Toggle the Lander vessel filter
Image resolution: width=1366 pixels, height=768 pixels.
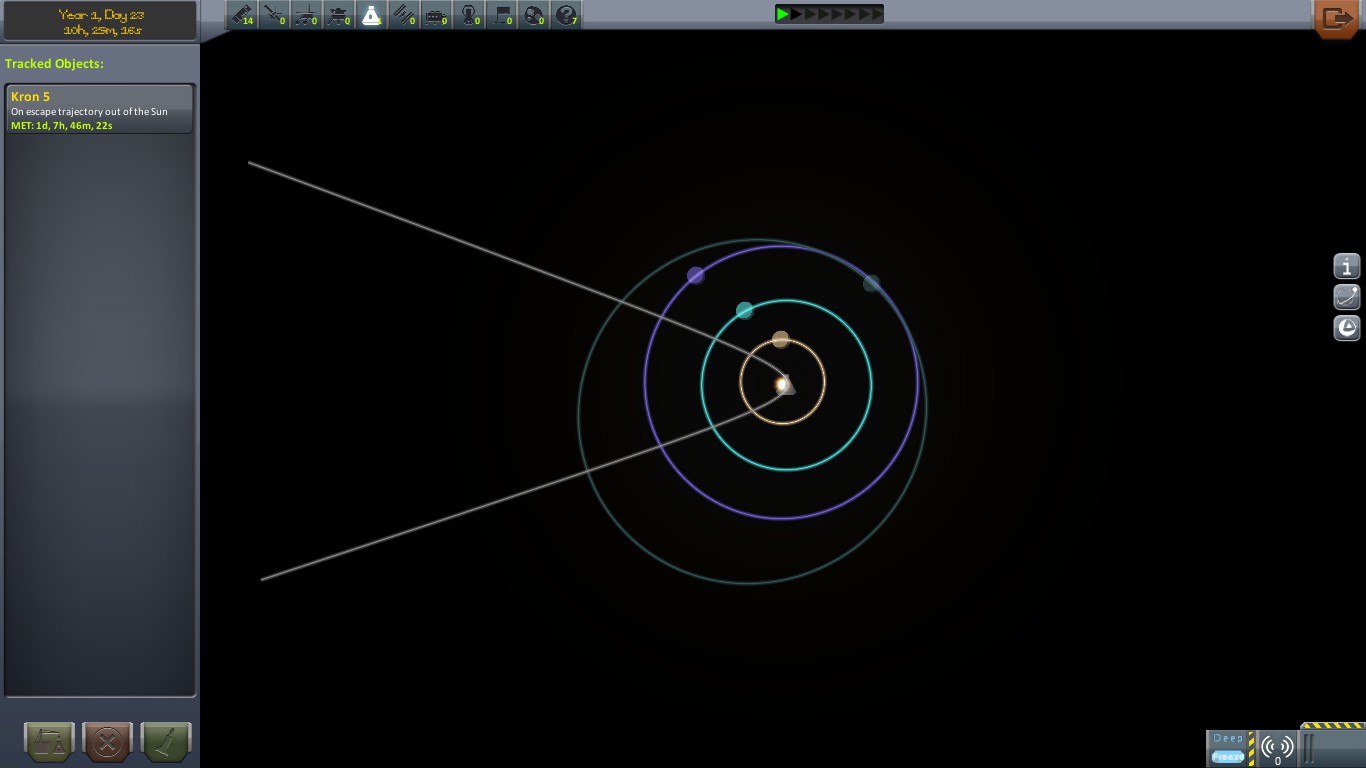(340, 15)
